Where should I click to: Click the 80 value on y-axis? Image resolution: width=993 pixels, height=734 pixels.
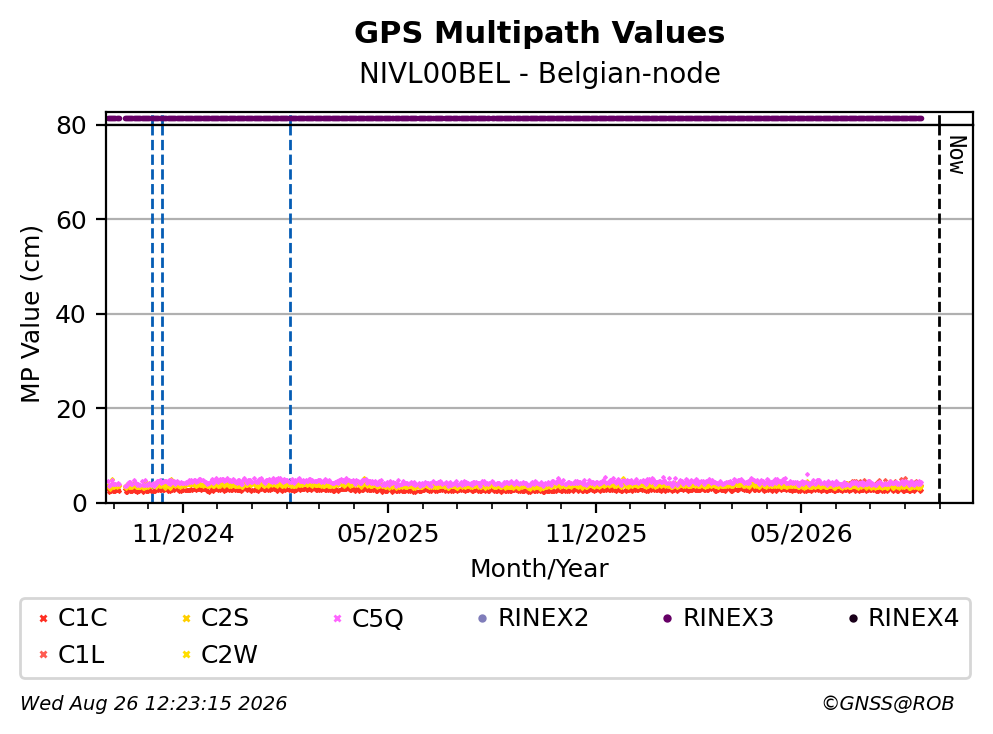(x=71, y=125)
